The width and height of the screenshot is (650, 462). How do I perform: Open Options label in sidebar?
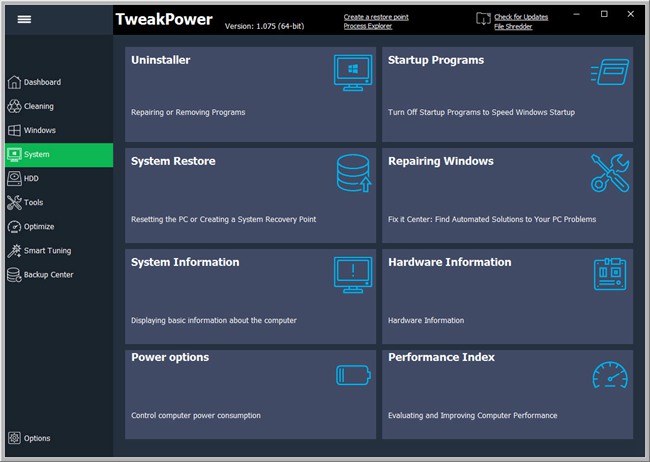[x=37, y=438]
